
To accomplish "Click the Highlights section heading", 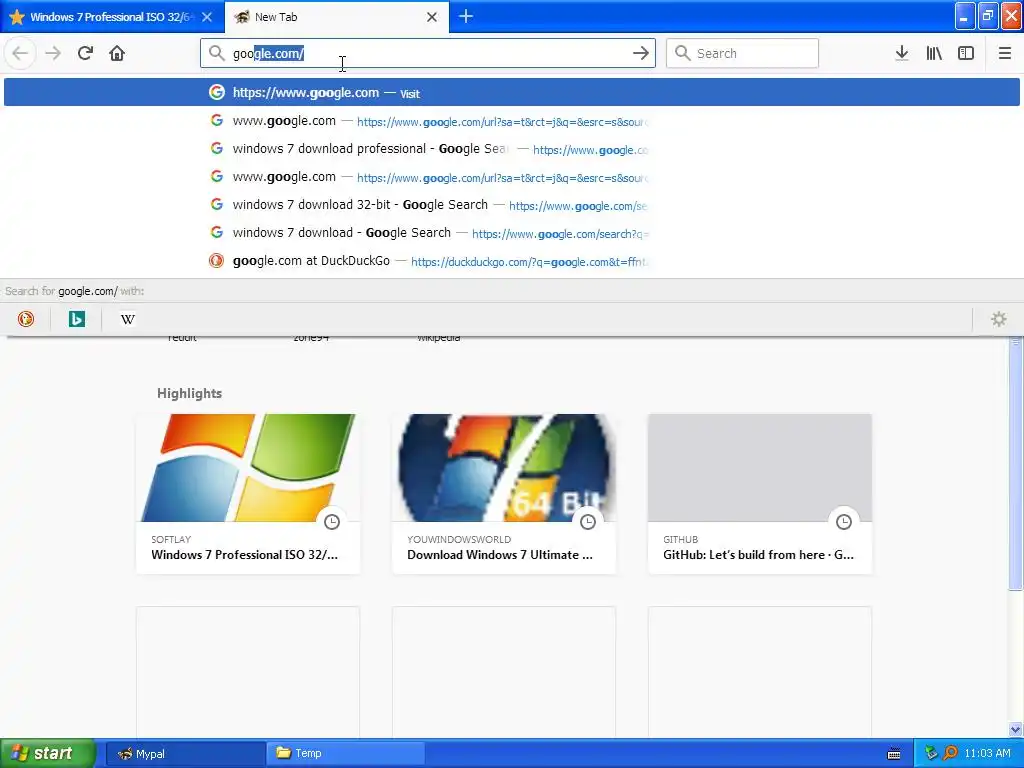I will tap(189, 393).
